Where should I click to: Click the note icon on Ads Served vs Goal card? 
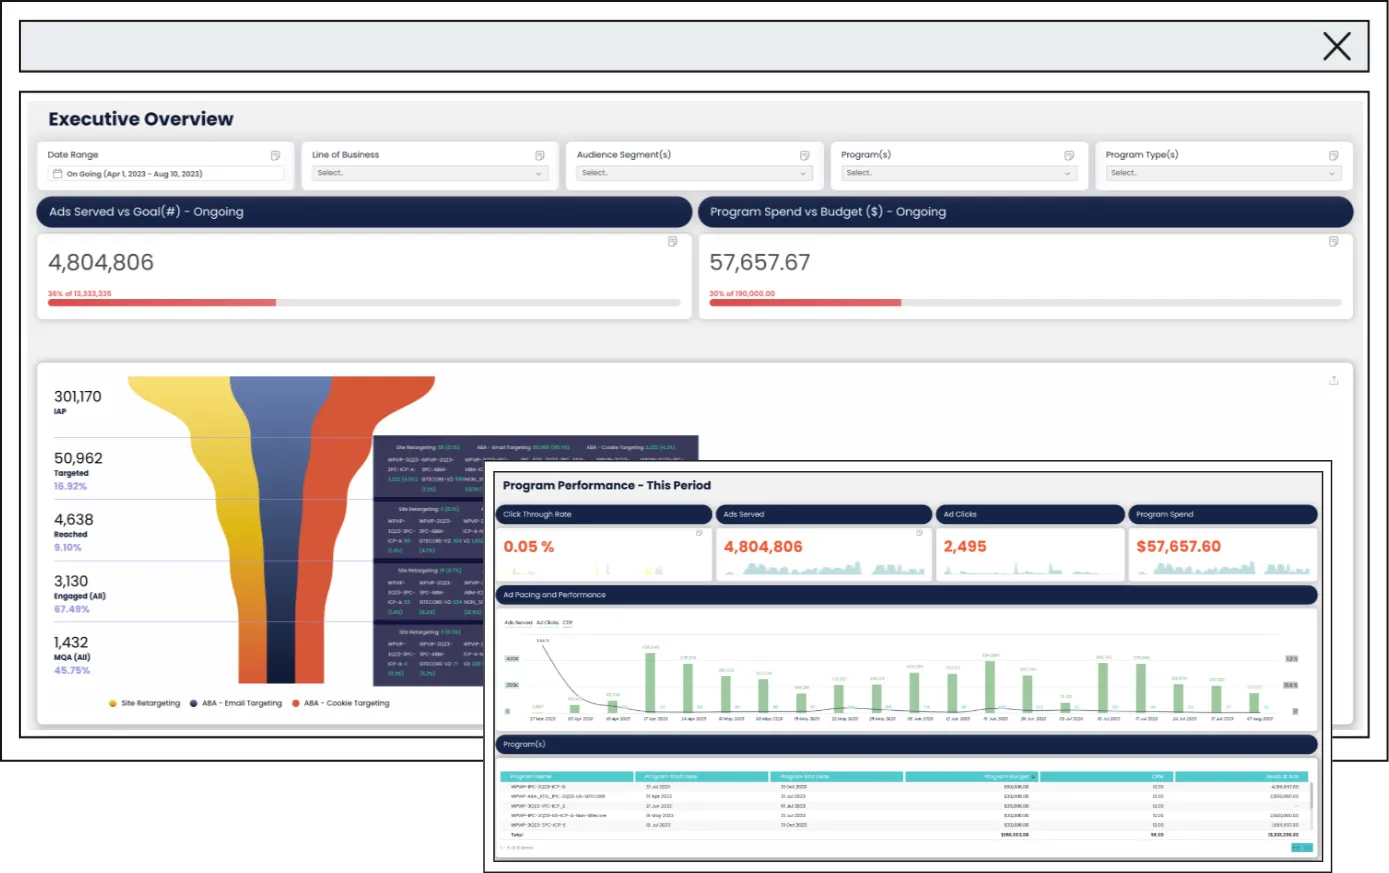[x=672, y=242]
